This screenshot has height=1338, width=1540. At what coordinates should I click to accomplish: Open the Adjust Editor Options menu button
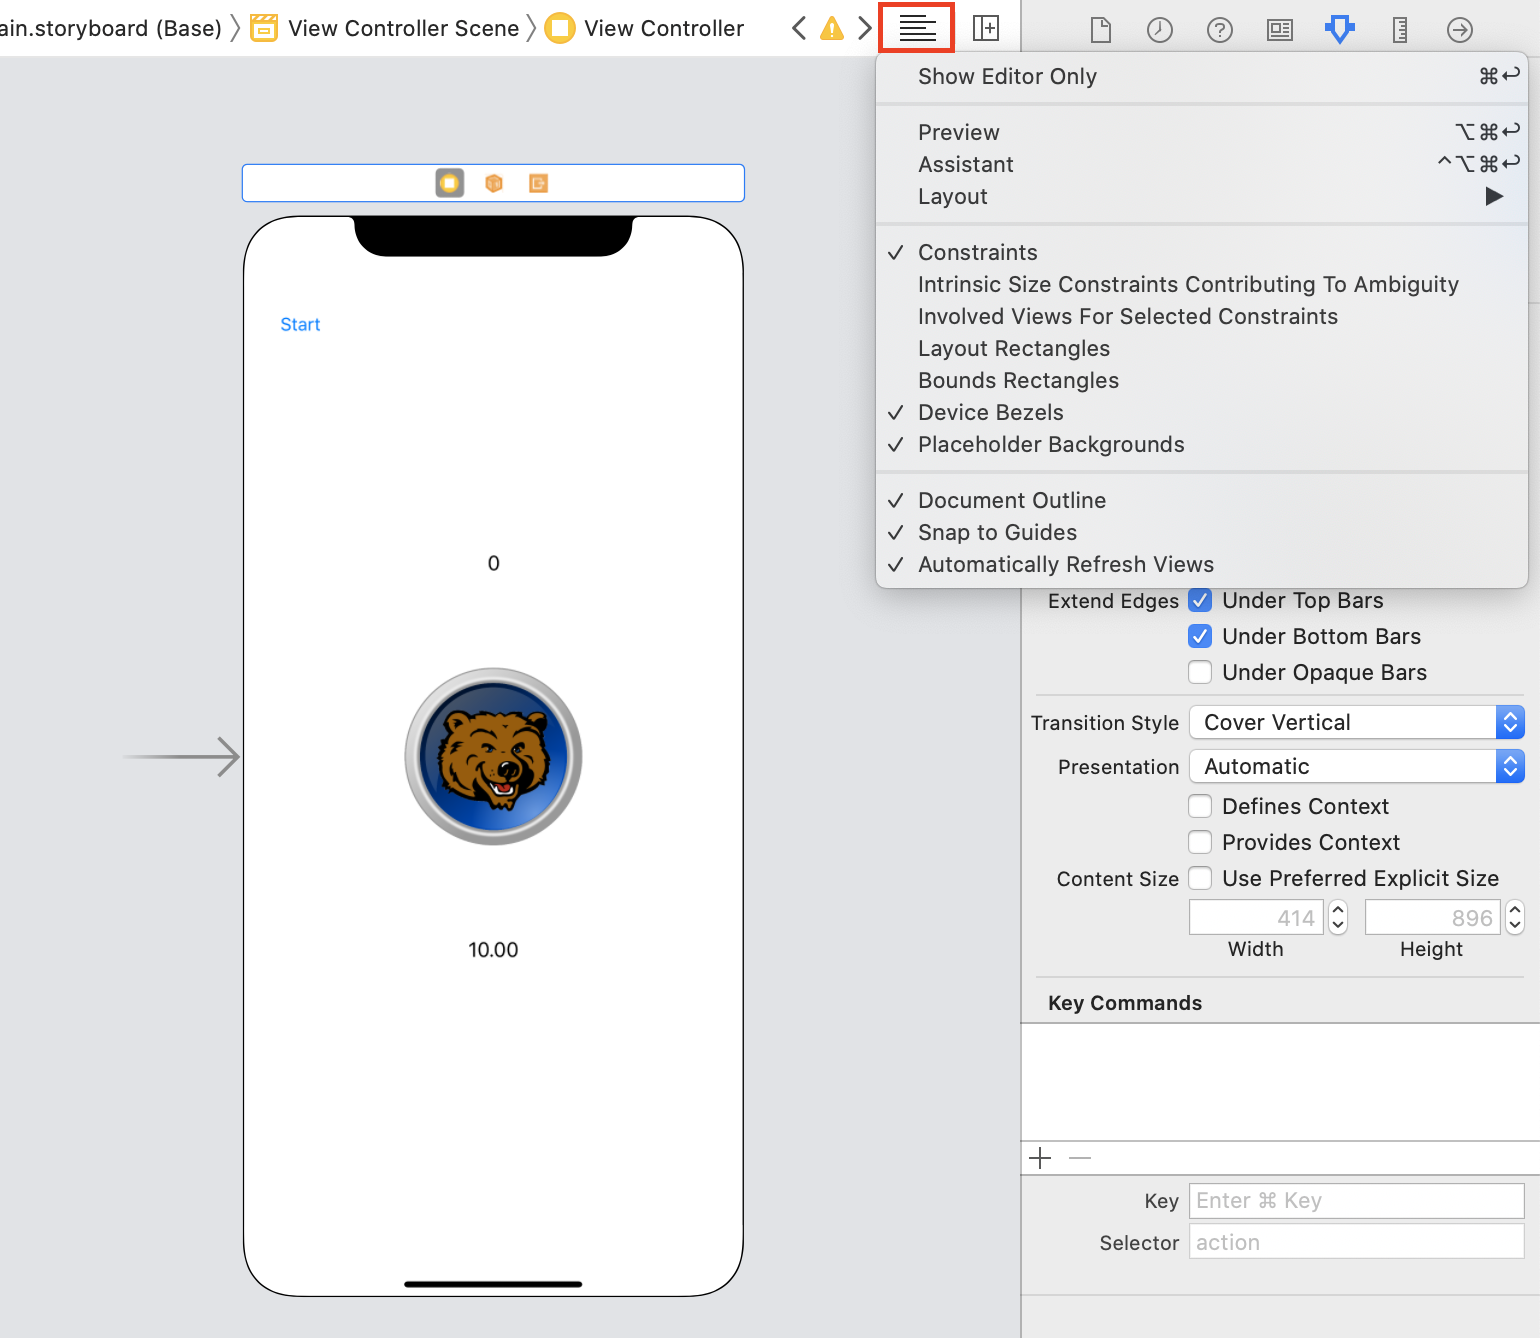pyautogui.click(x=917, y=28)
